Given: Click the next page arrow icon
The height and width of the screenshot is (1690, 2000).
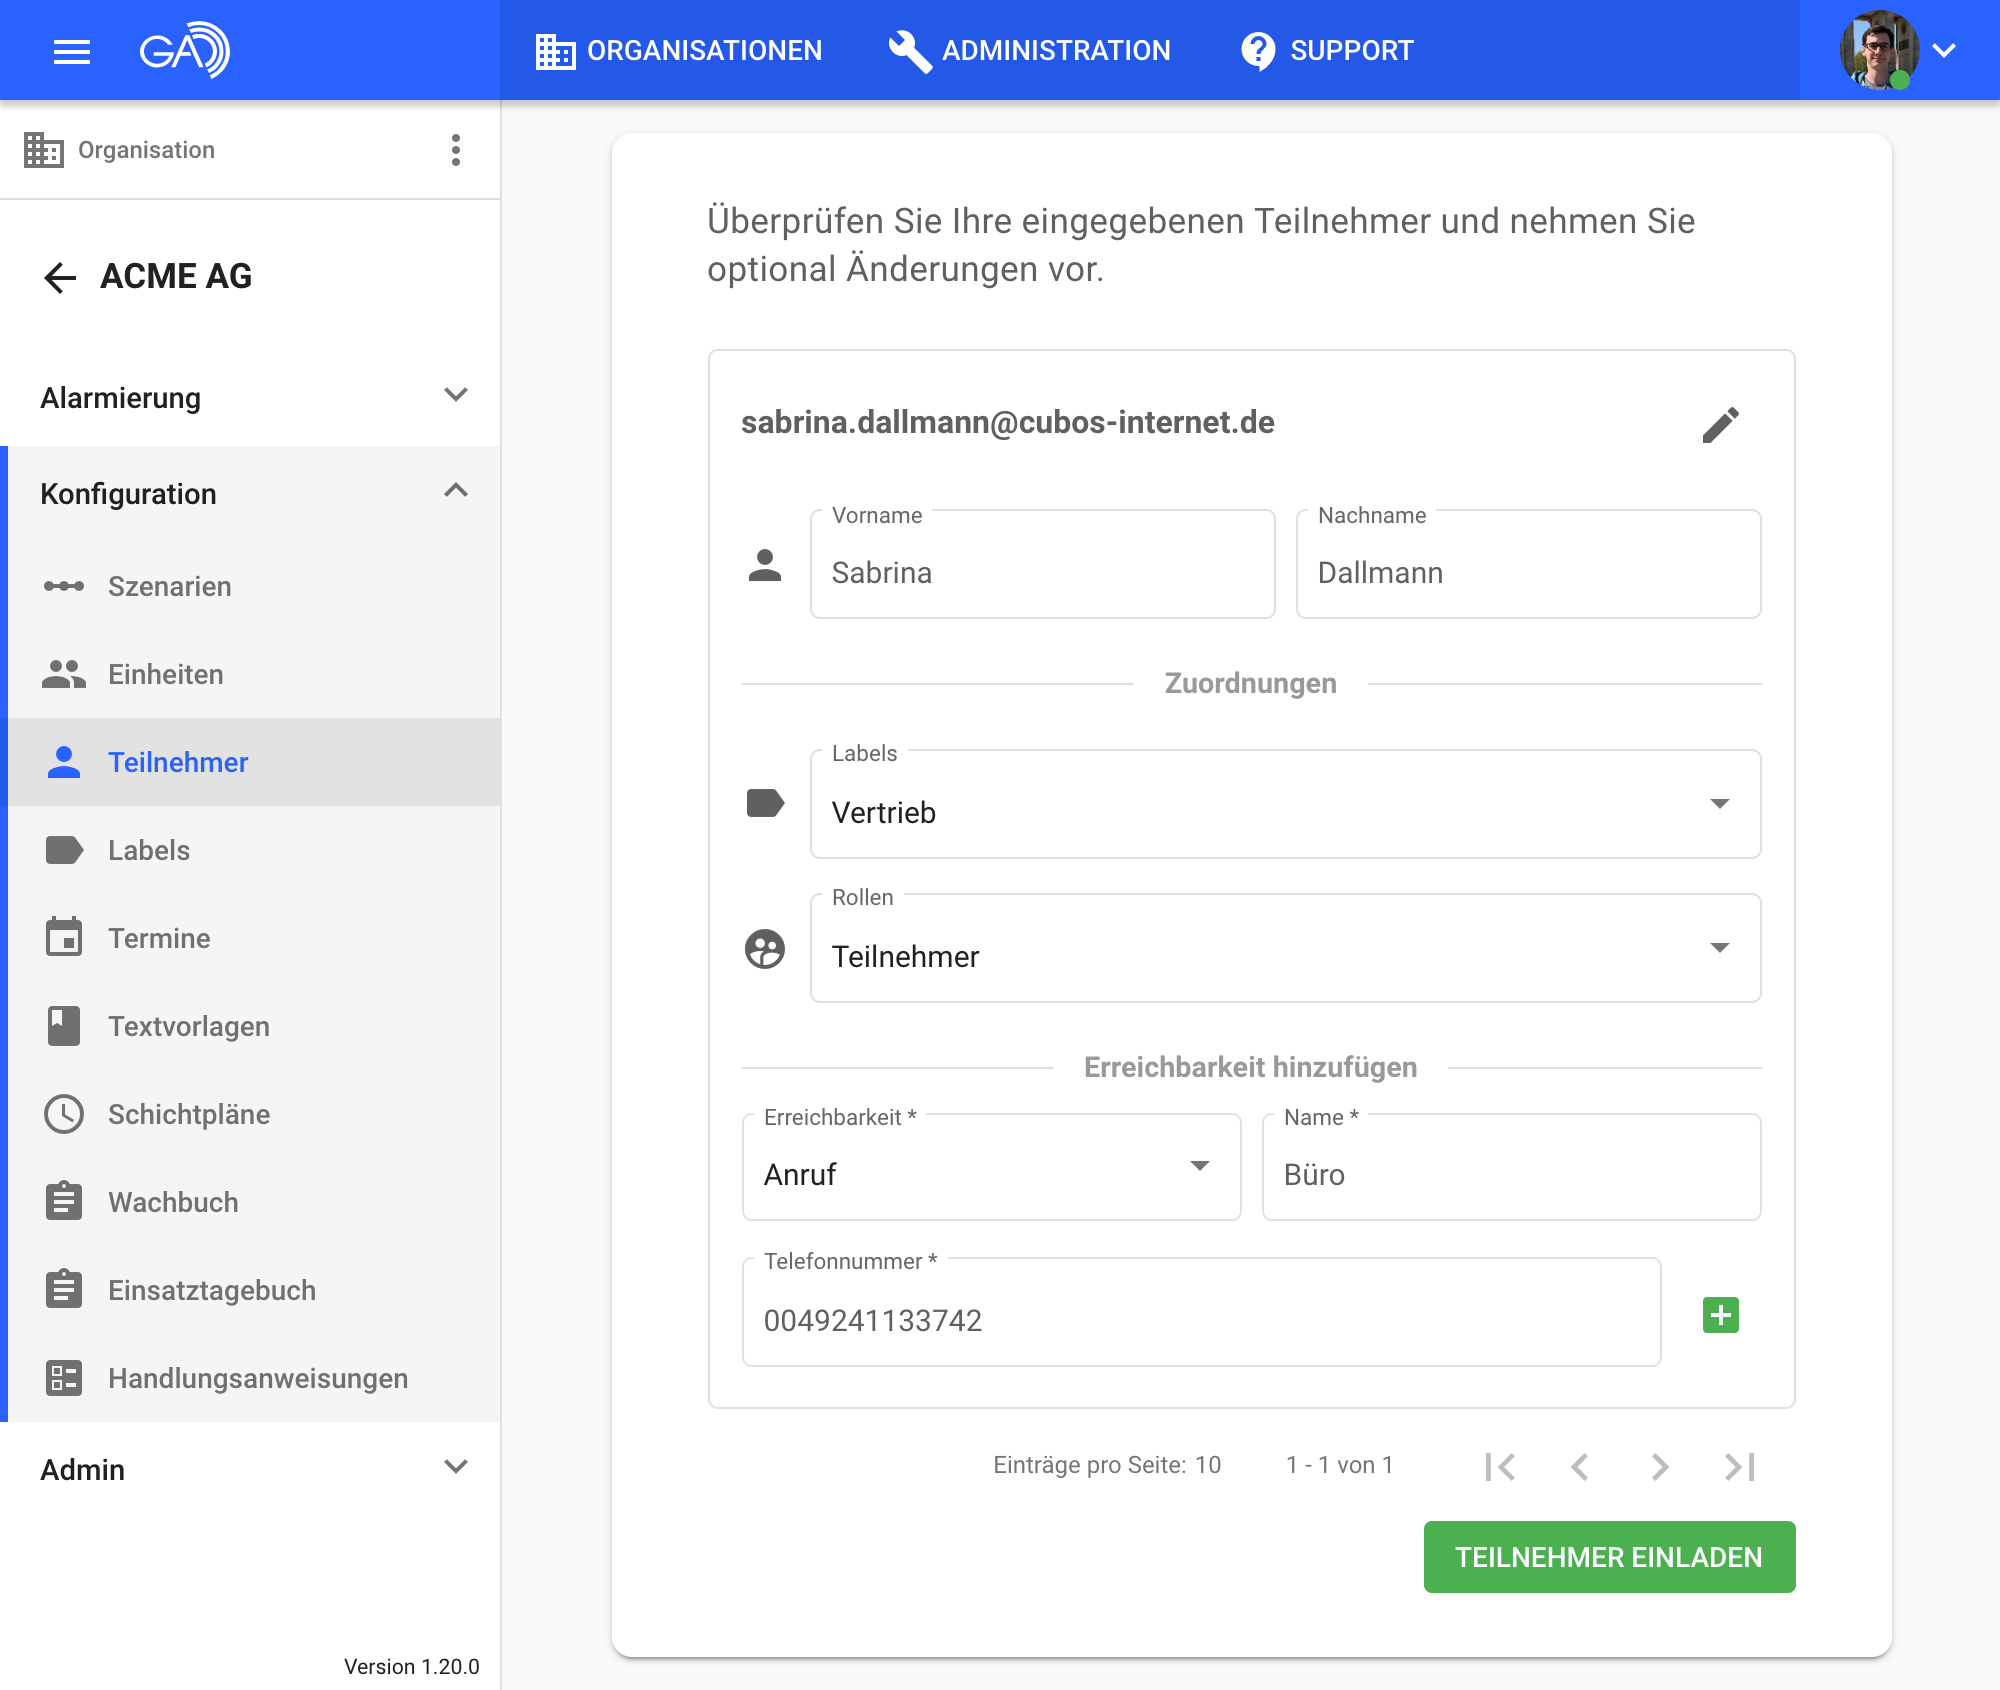Looking at the screenshot, I should click(x=1660, y=1467).
